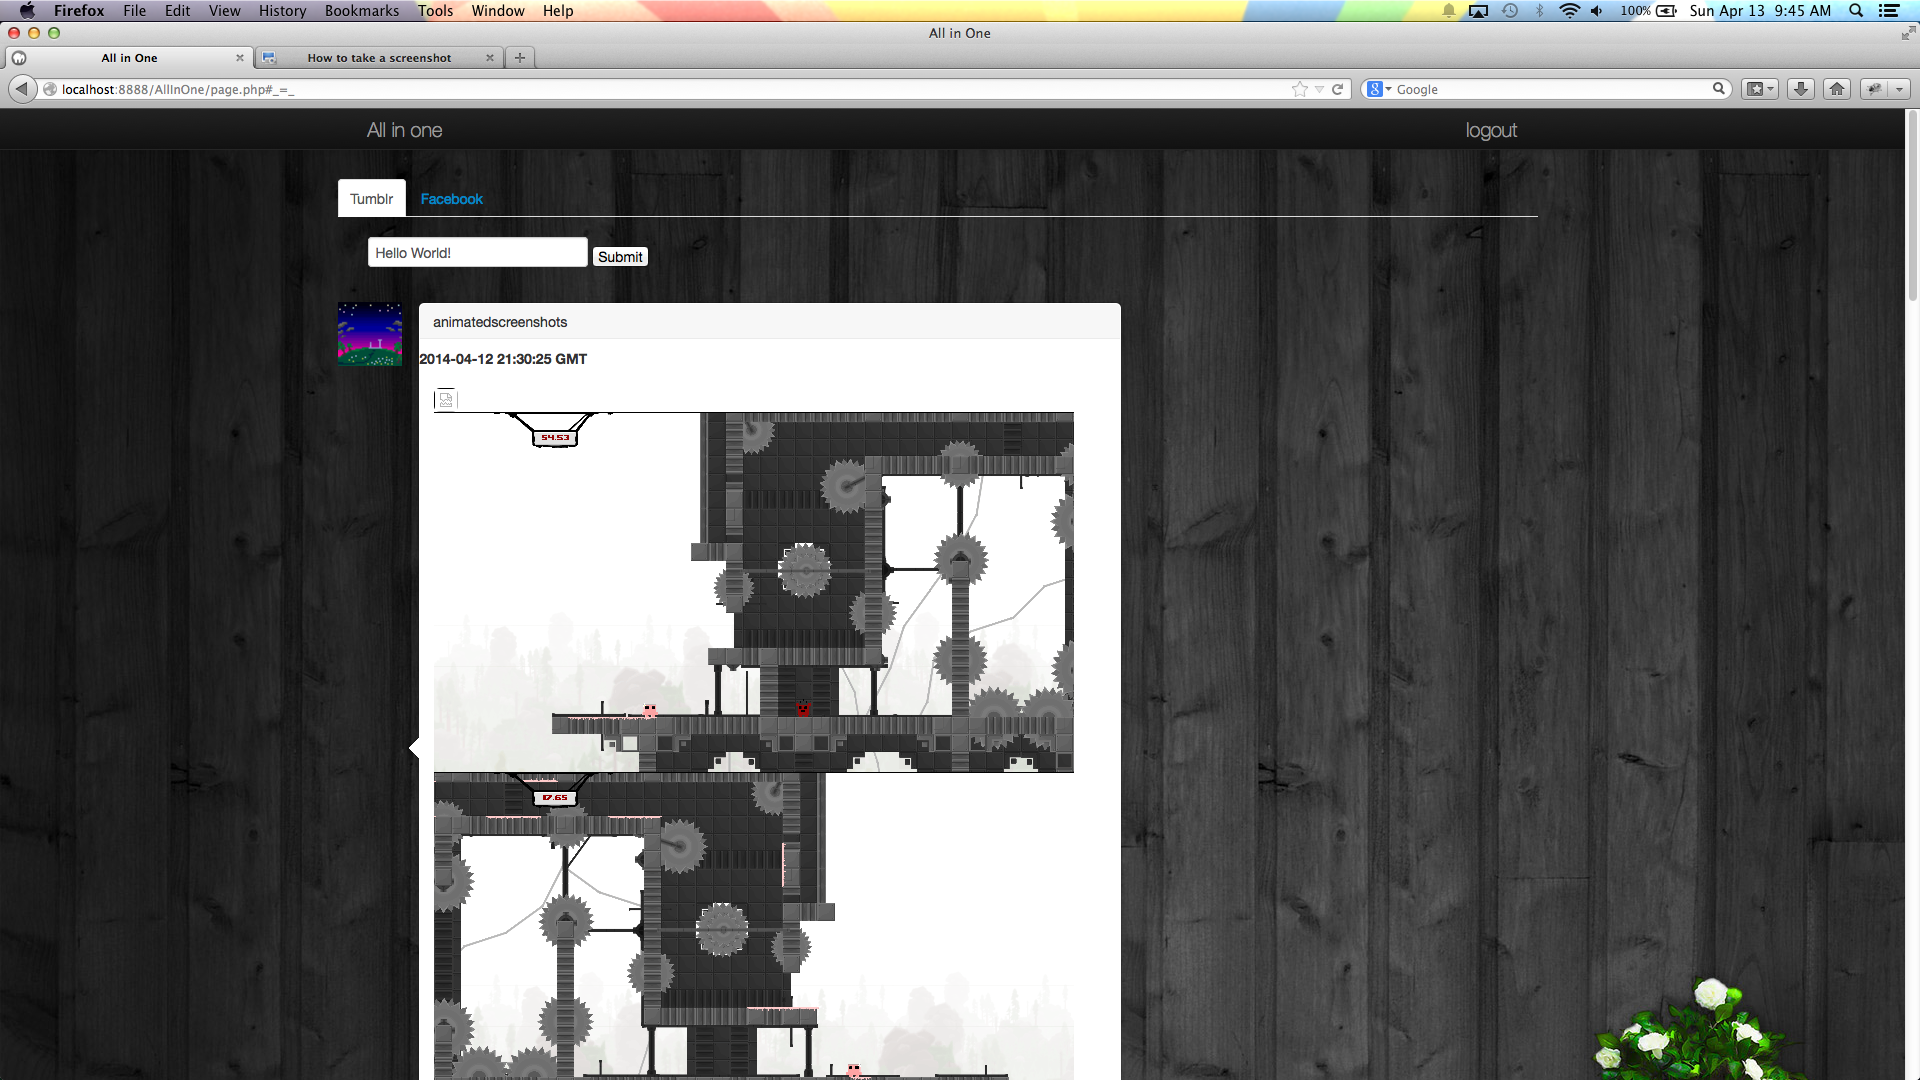Screen dimensions: 1920x1080
Task: Click the reload page icon
Action: pyautogui.click(x=1337, y=89)
